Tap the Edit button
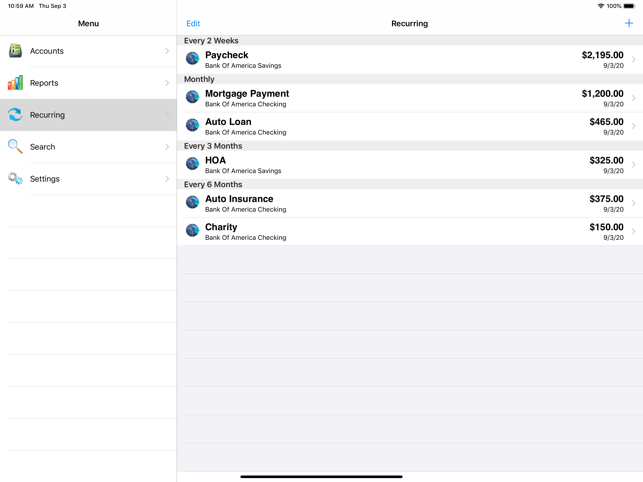Screen dimensions: 643x482 click(x=193, y=23)
